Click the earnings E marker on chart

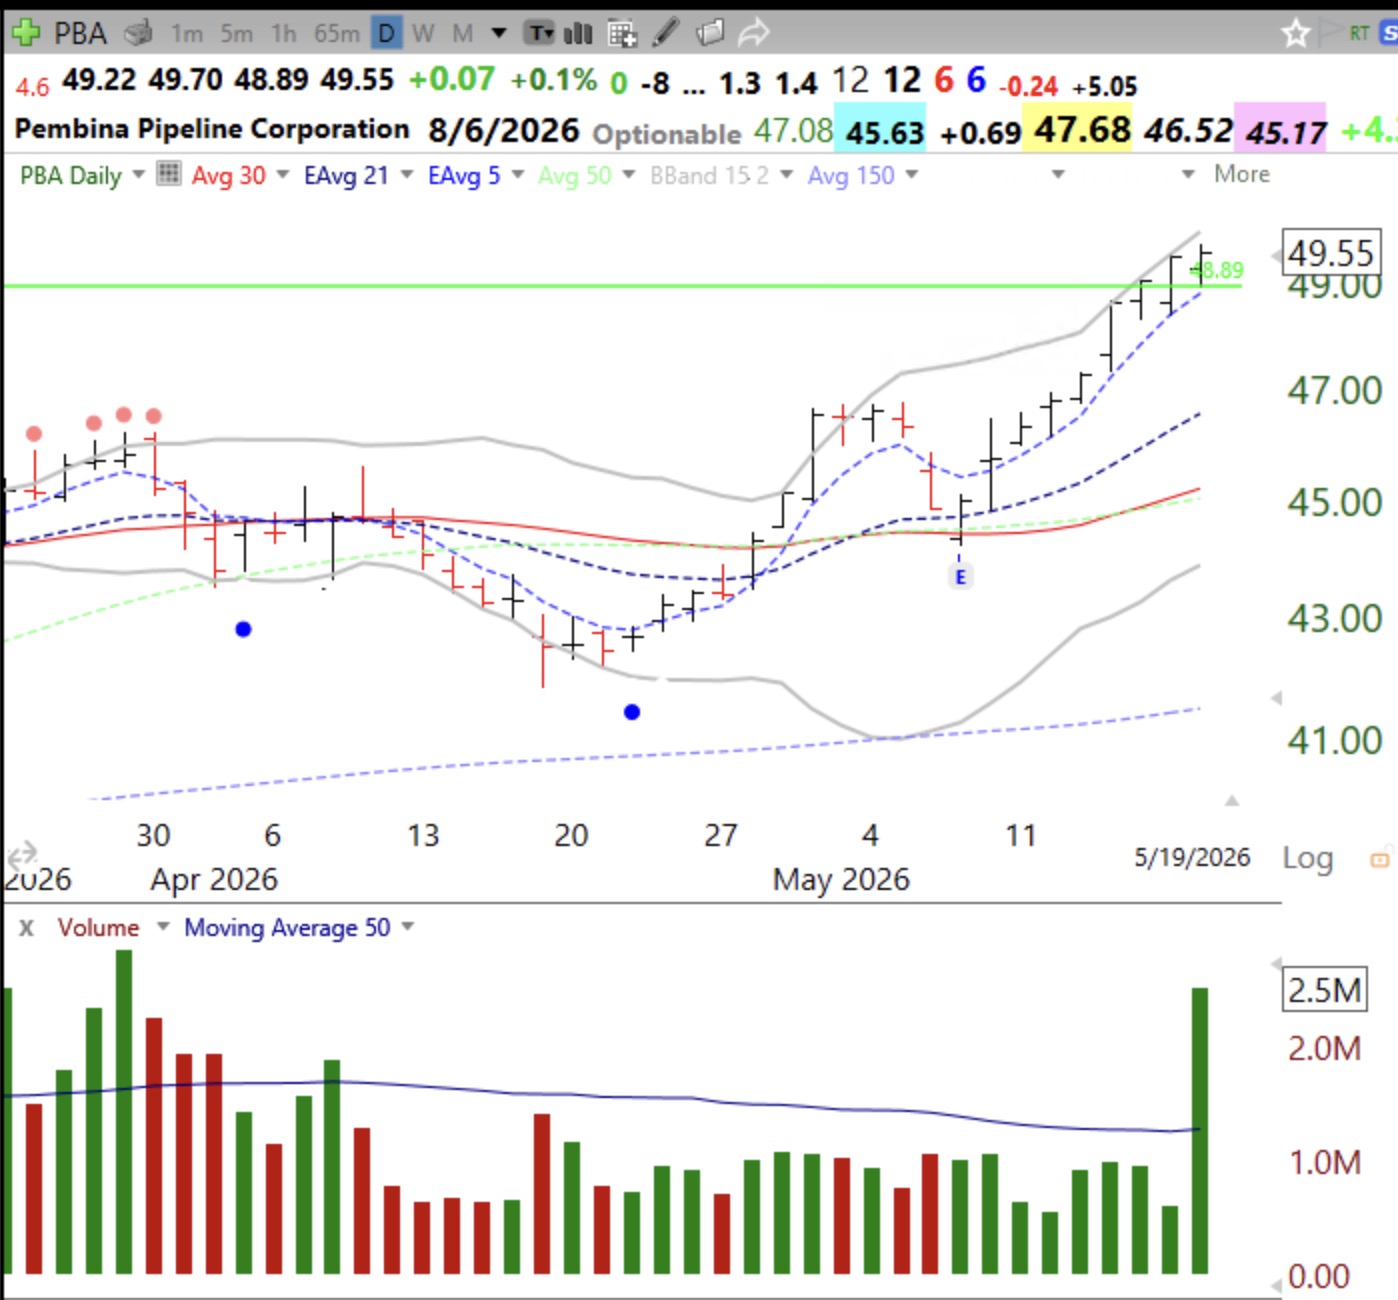point(960,577)
